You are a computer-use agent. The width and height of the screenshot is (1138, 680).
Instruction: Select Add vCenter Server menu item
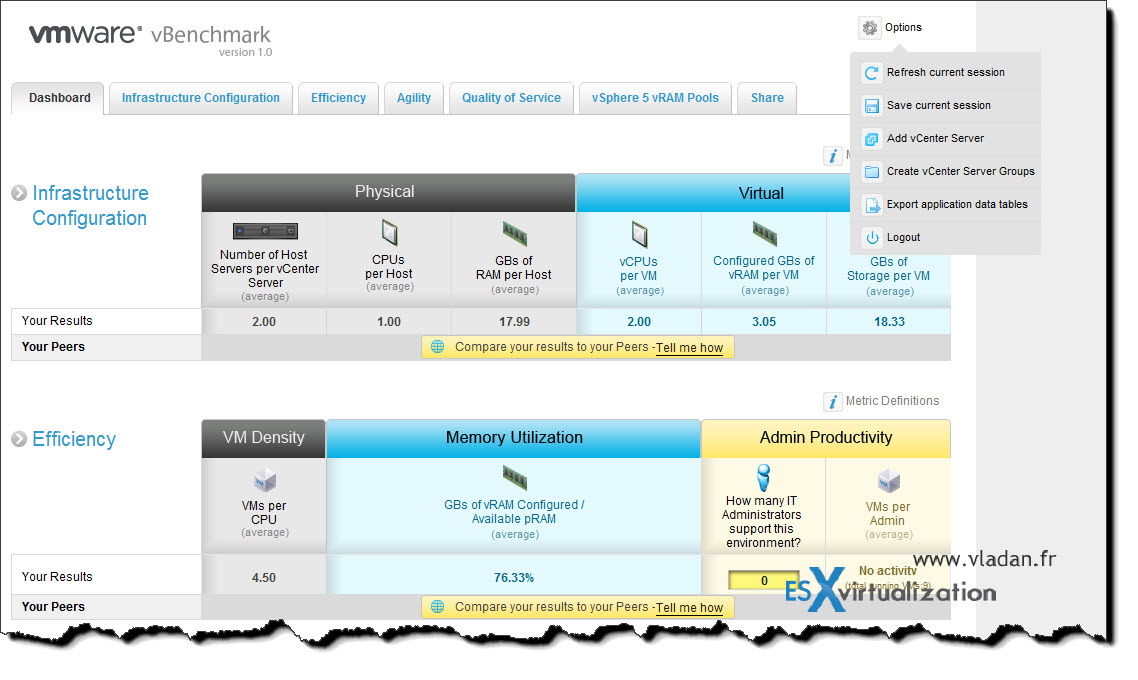(946, 139)
